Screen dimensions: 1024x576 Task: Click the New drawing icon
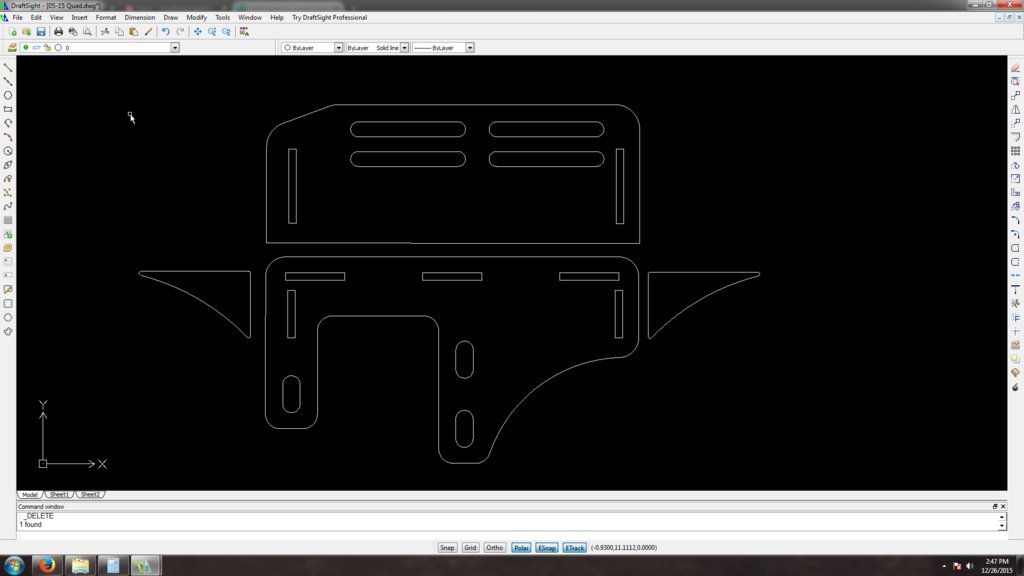[x=12, y=31]
